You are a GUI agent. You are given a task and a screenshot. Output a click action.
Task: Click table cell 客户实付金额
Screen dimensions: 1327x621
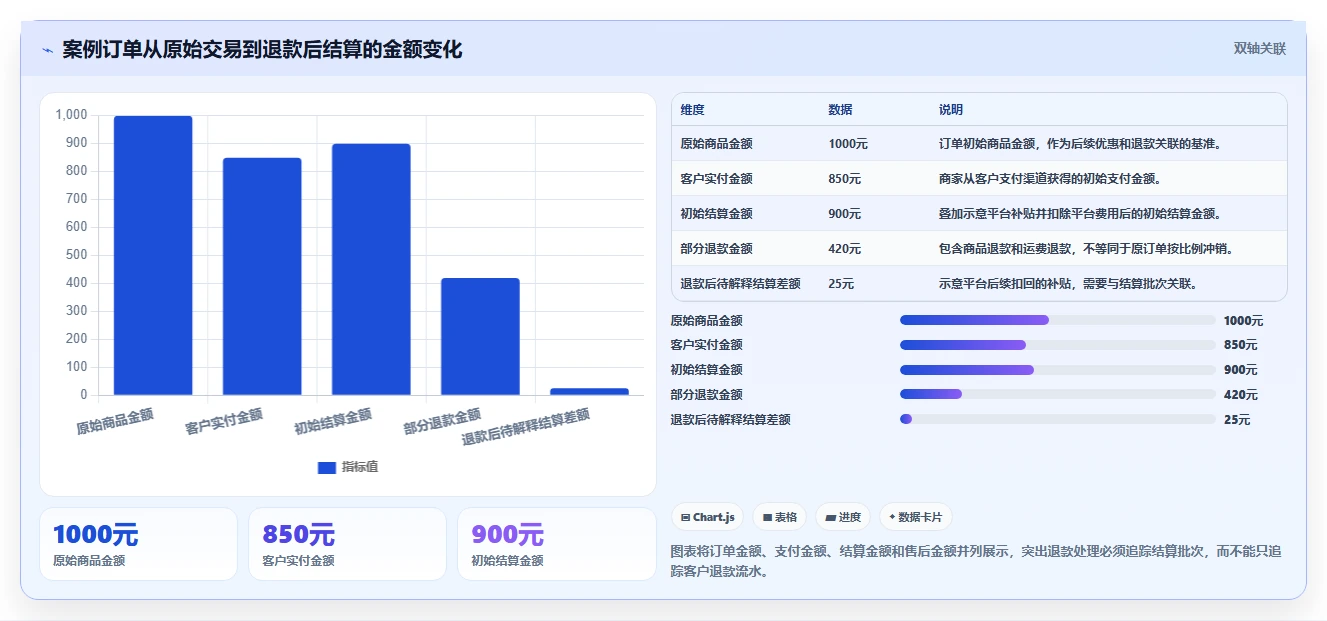716,179
